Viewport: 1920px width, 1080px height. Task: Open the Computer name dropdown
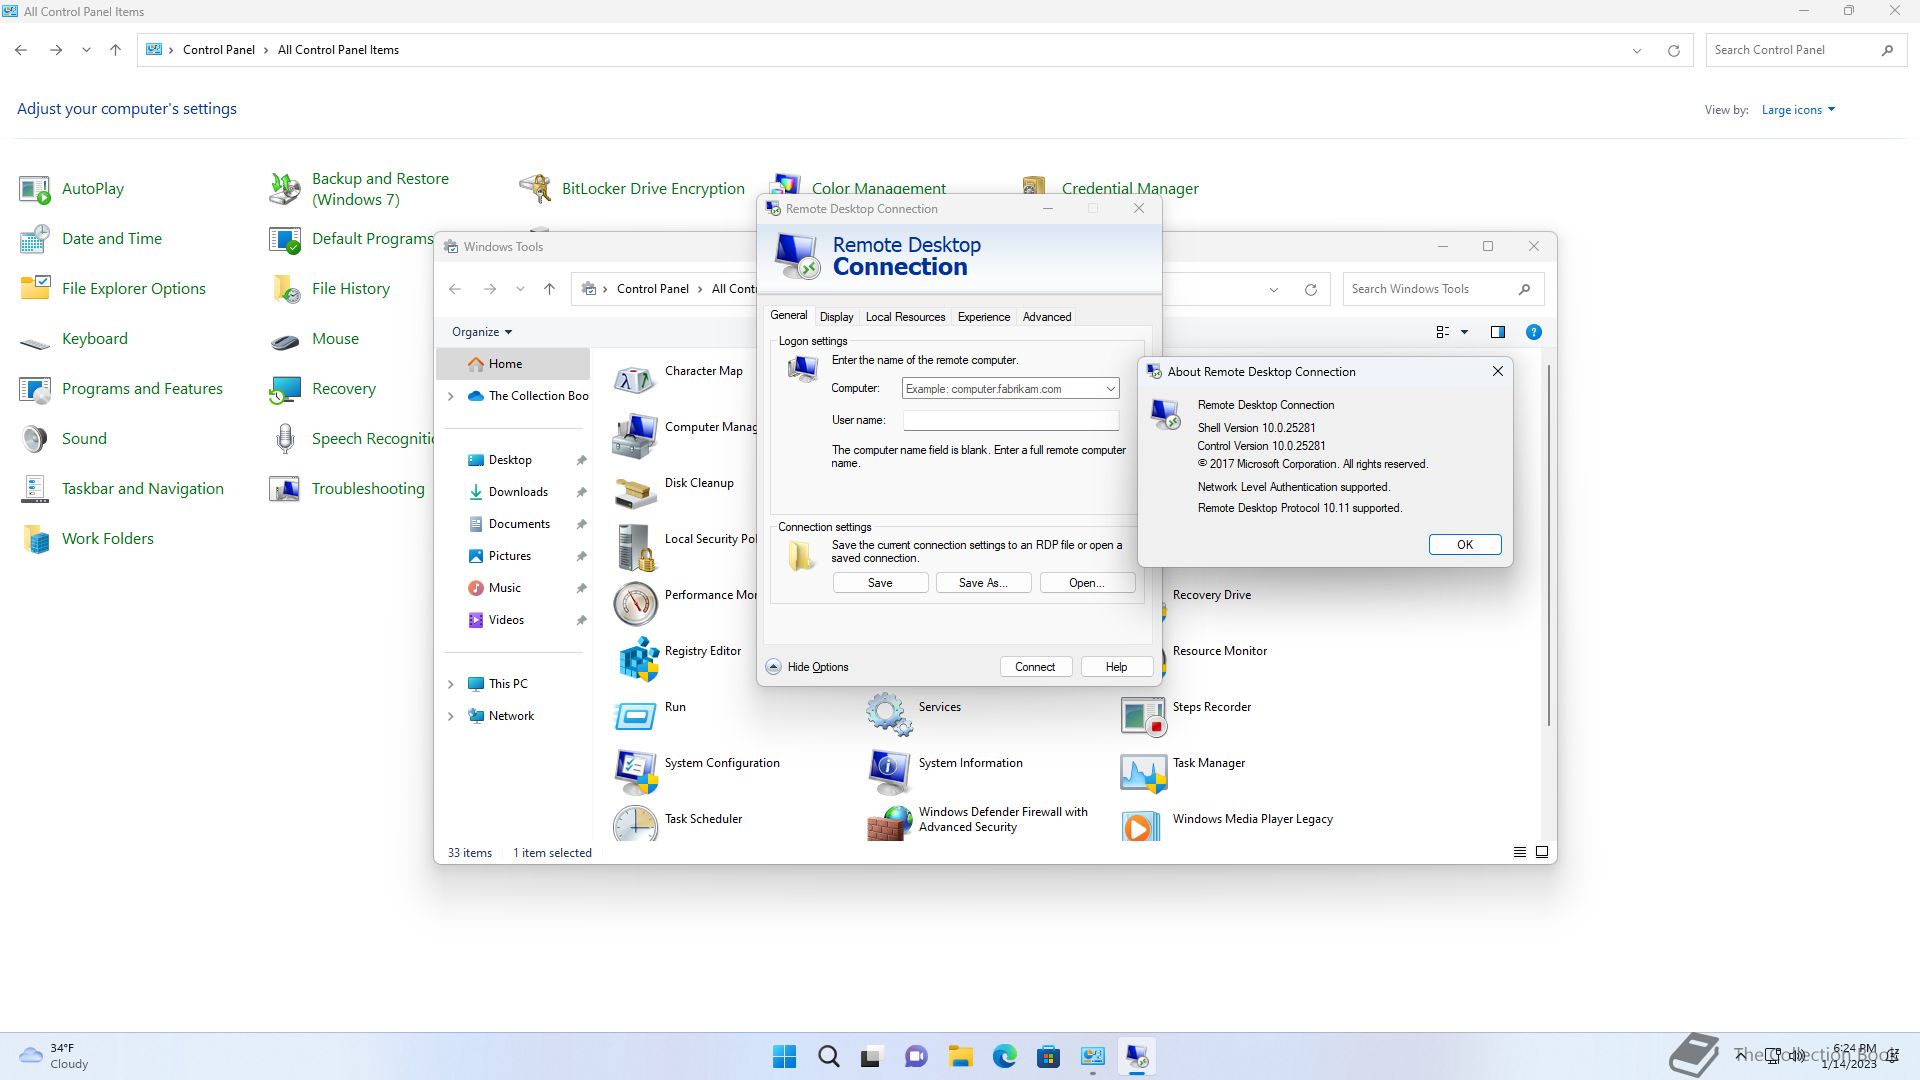click(x=1110, y=389)
